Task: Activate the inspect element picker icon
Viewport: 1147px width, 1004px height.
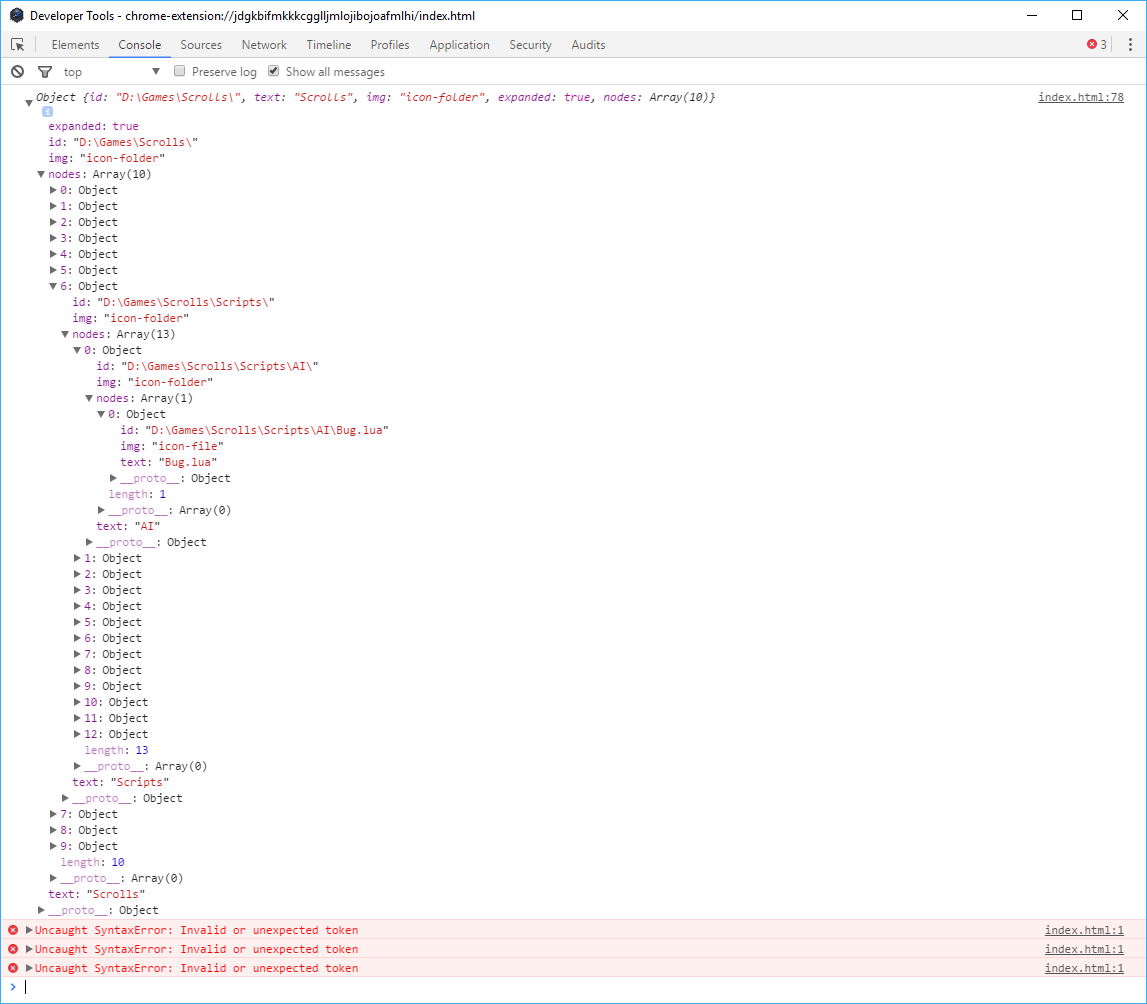Action: tap(18, 45)
